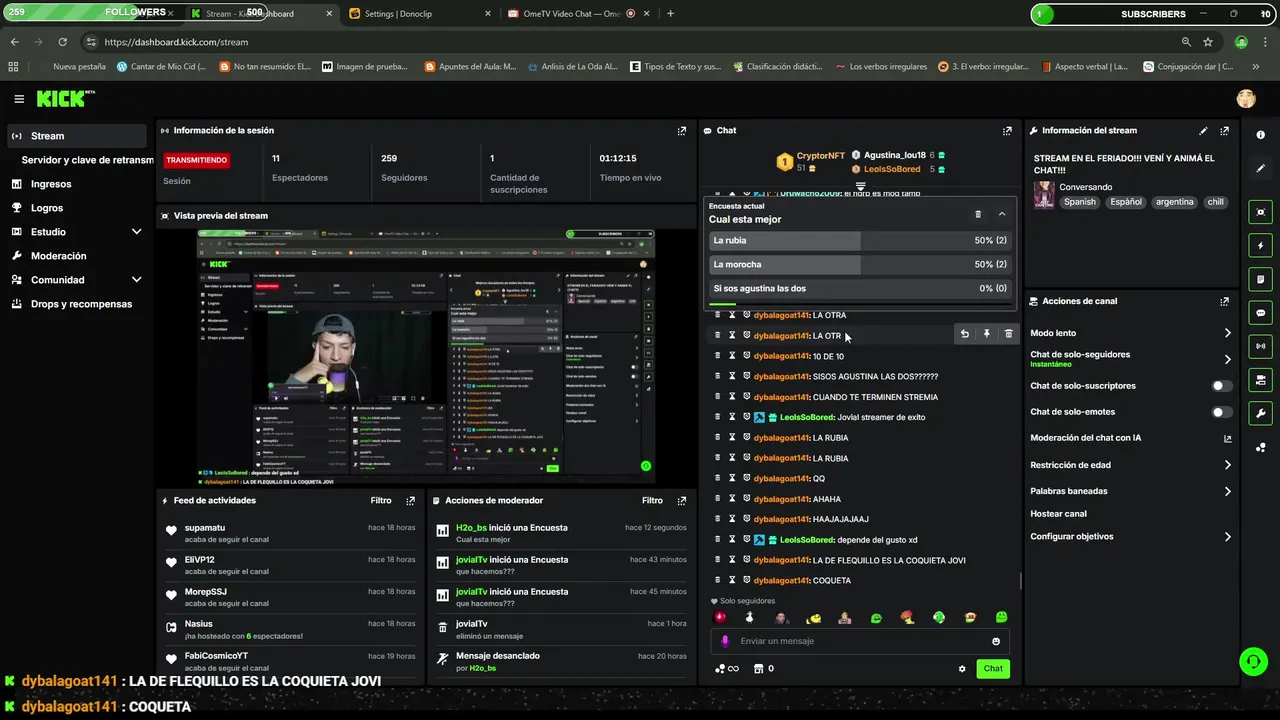Delete the hovered LA OTR message

coord(1008,334)
